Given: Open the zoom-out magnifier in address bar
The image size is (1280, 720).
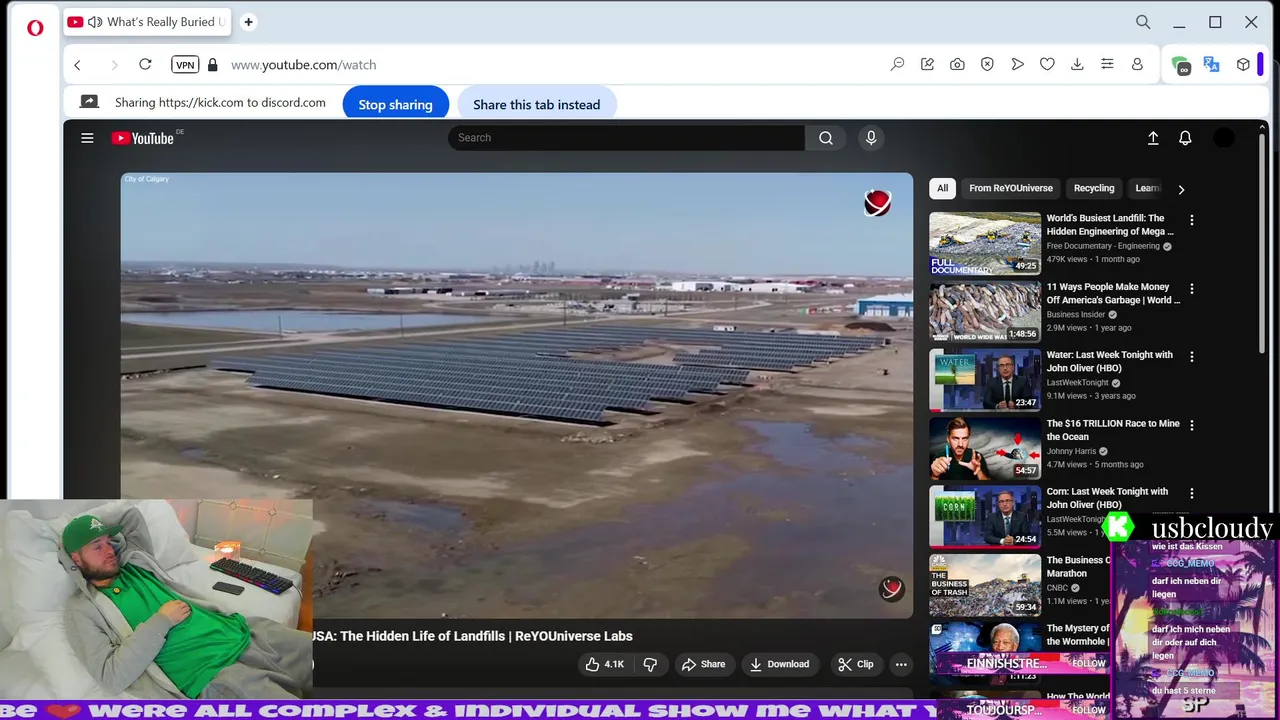Looking at the screenshot, I should [x=897, y=64].
